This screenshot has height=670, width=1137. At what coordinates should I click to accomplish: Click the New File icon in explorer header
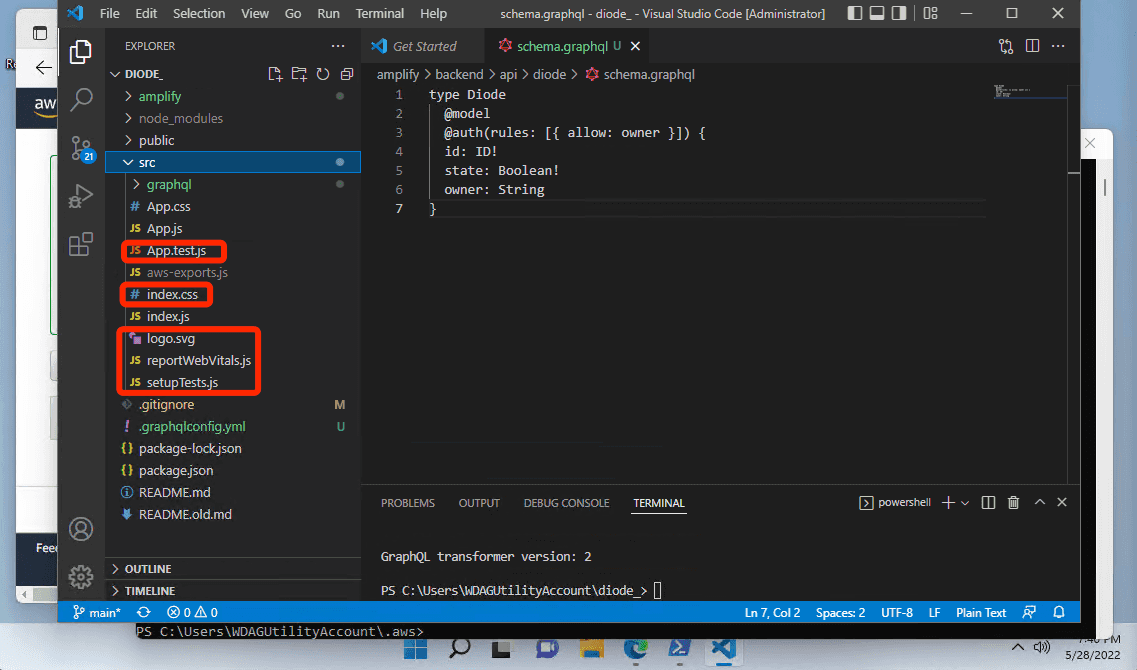[275, 74]
